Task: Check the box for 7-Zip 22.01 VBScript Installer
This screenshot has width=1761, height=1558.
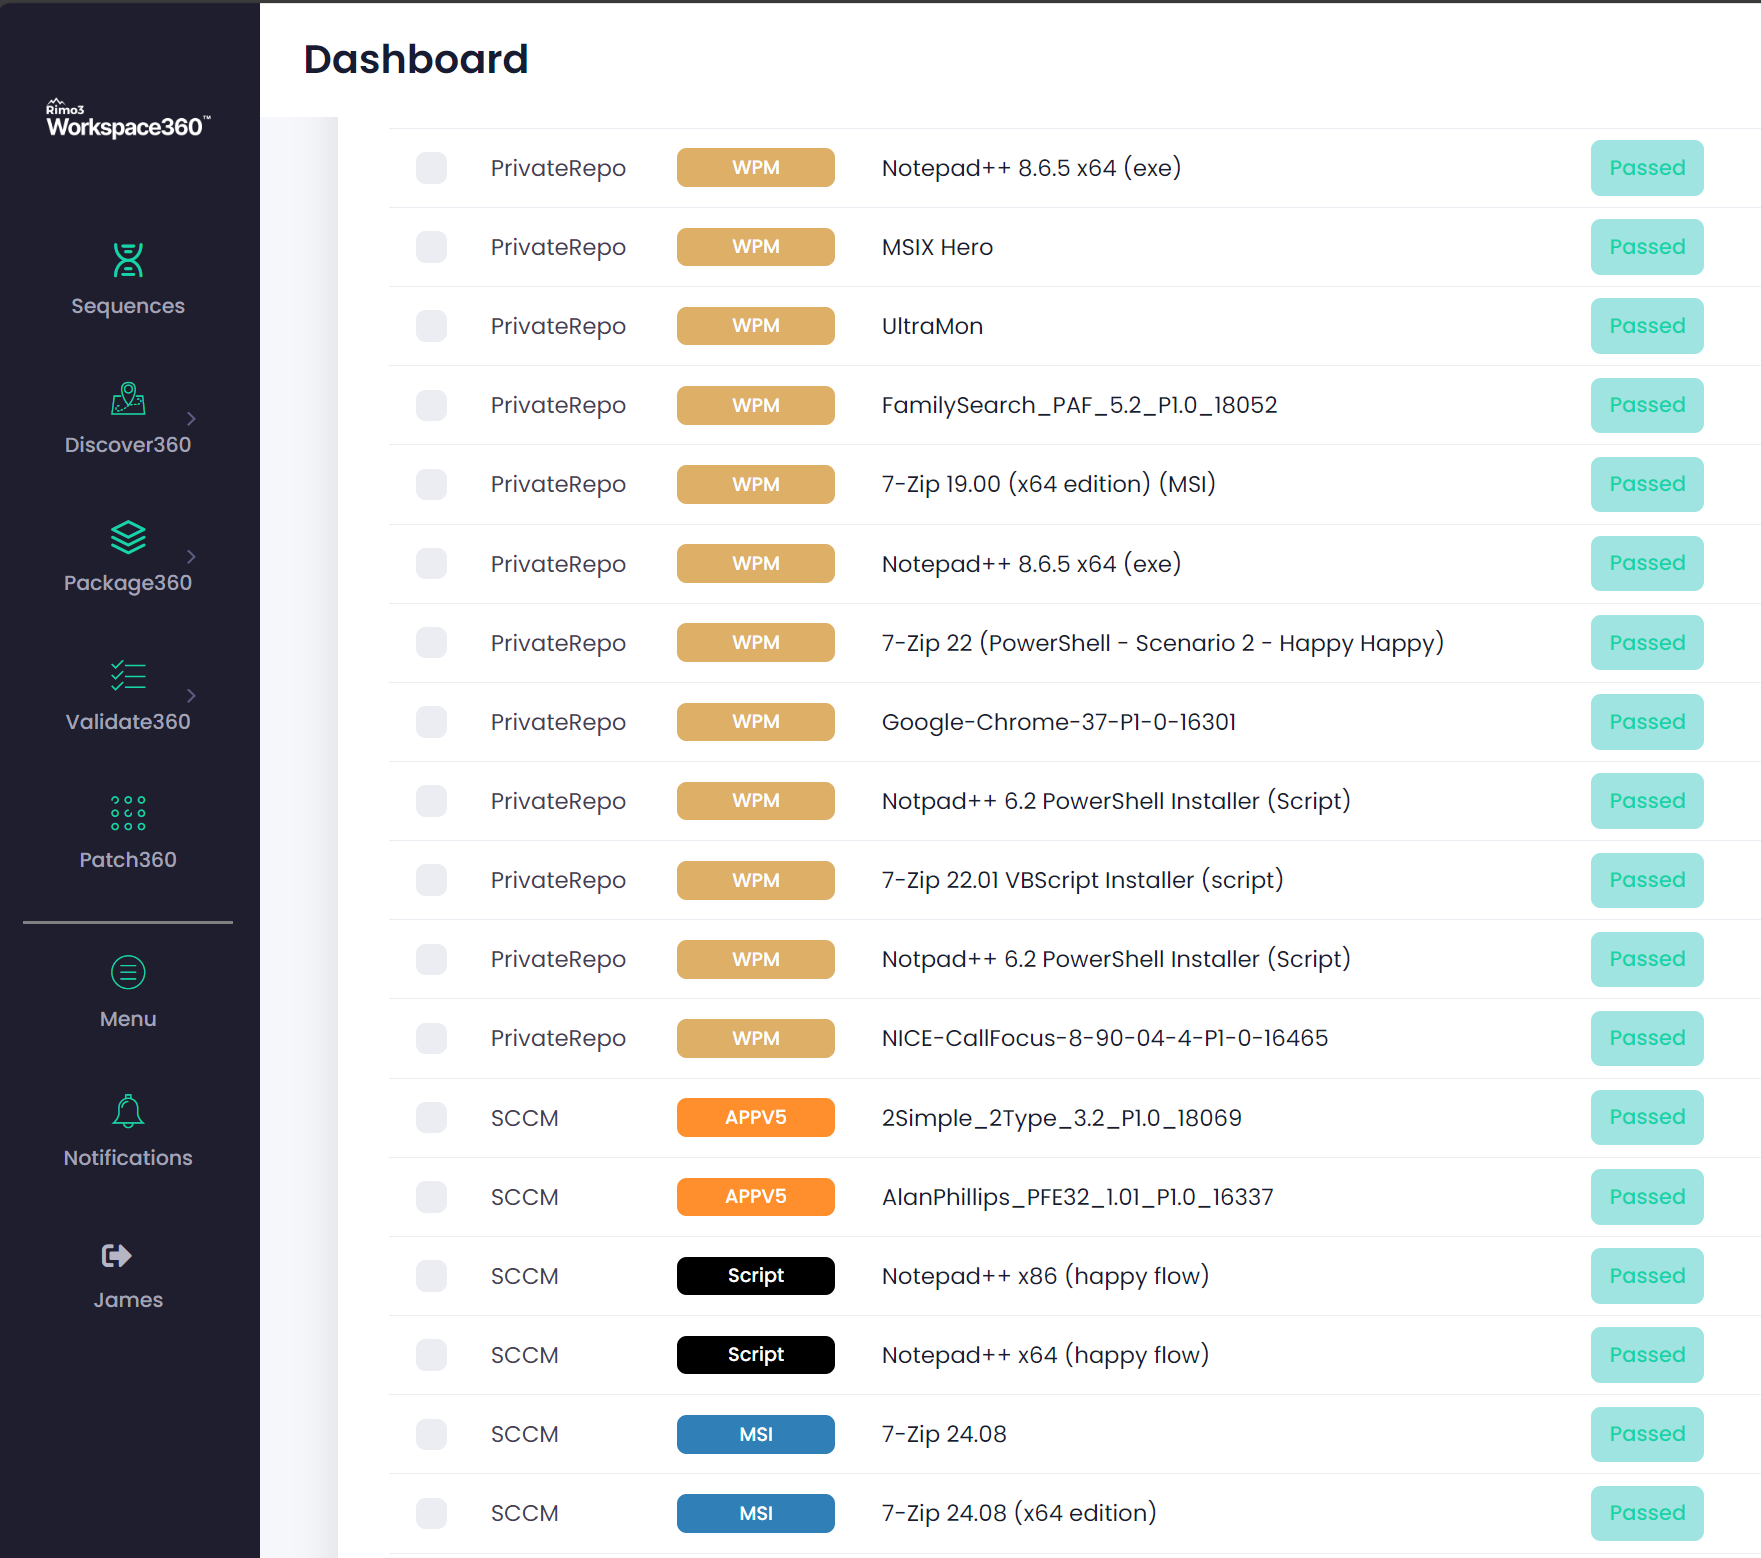Action: click(x=431, y=880)
